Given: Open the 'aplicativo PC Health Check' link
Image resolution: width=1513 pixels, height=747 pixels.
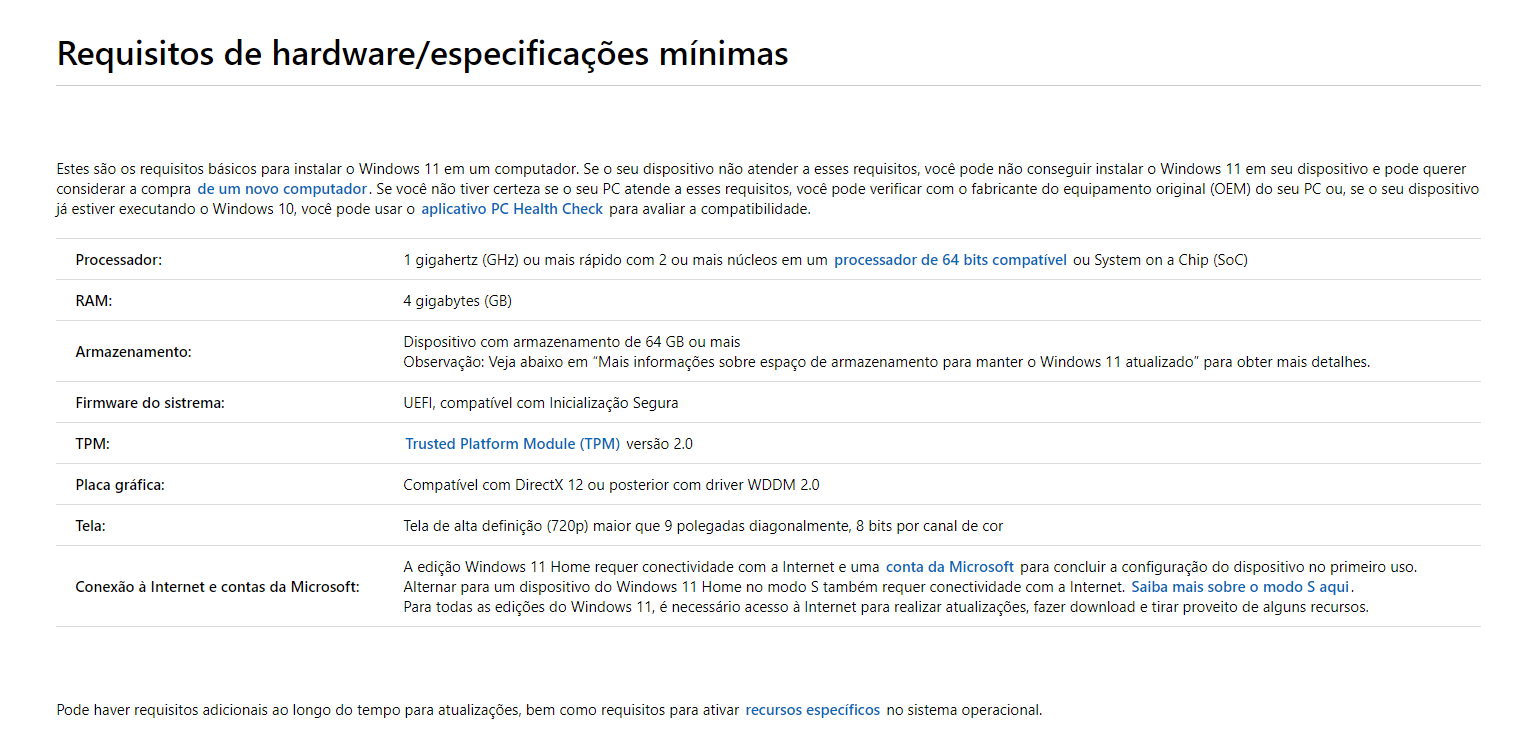Looking at the screenshot, I should (x=512, y=209).
